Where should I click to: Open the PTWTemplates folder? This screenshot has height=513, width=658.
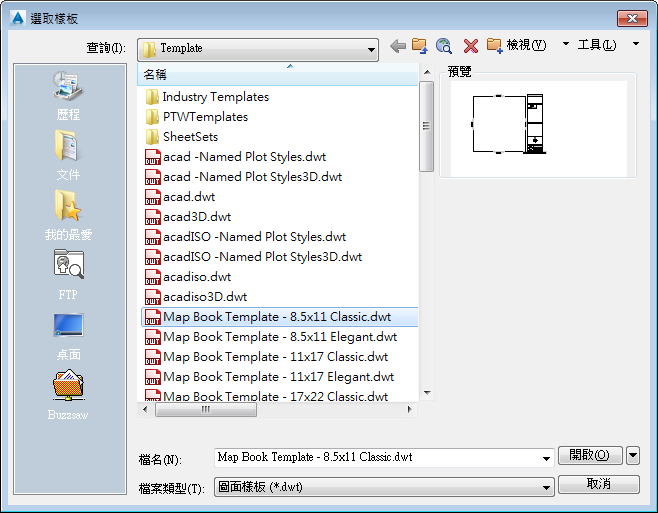click(x=197, y=117)
